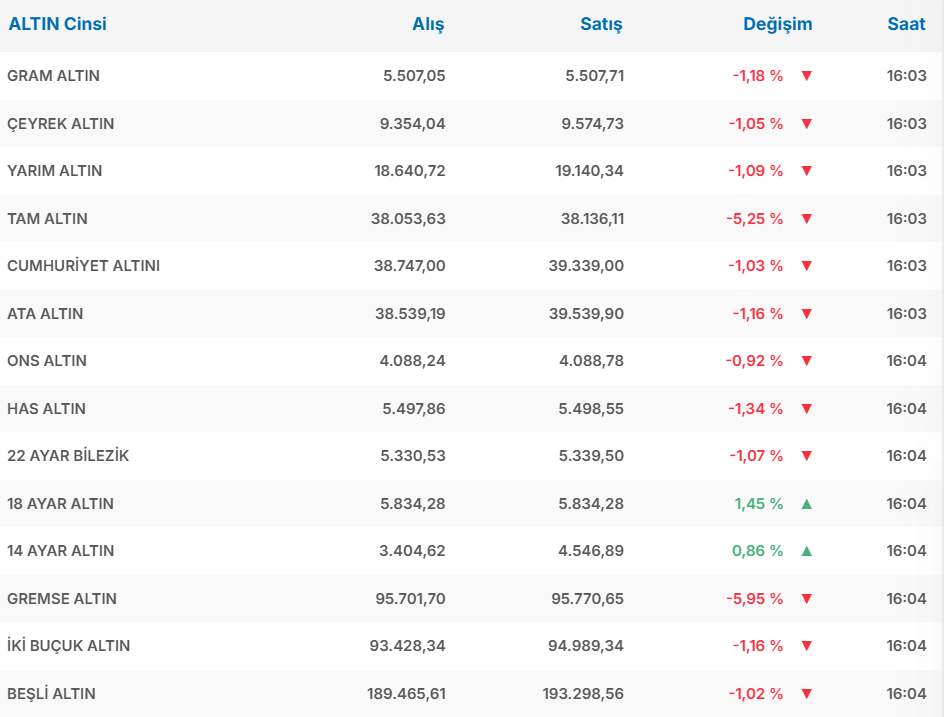Select the 22 AYAR BİLEZİK entry
The width and height of the screenshot is (944, 717).
click(68, 456)
